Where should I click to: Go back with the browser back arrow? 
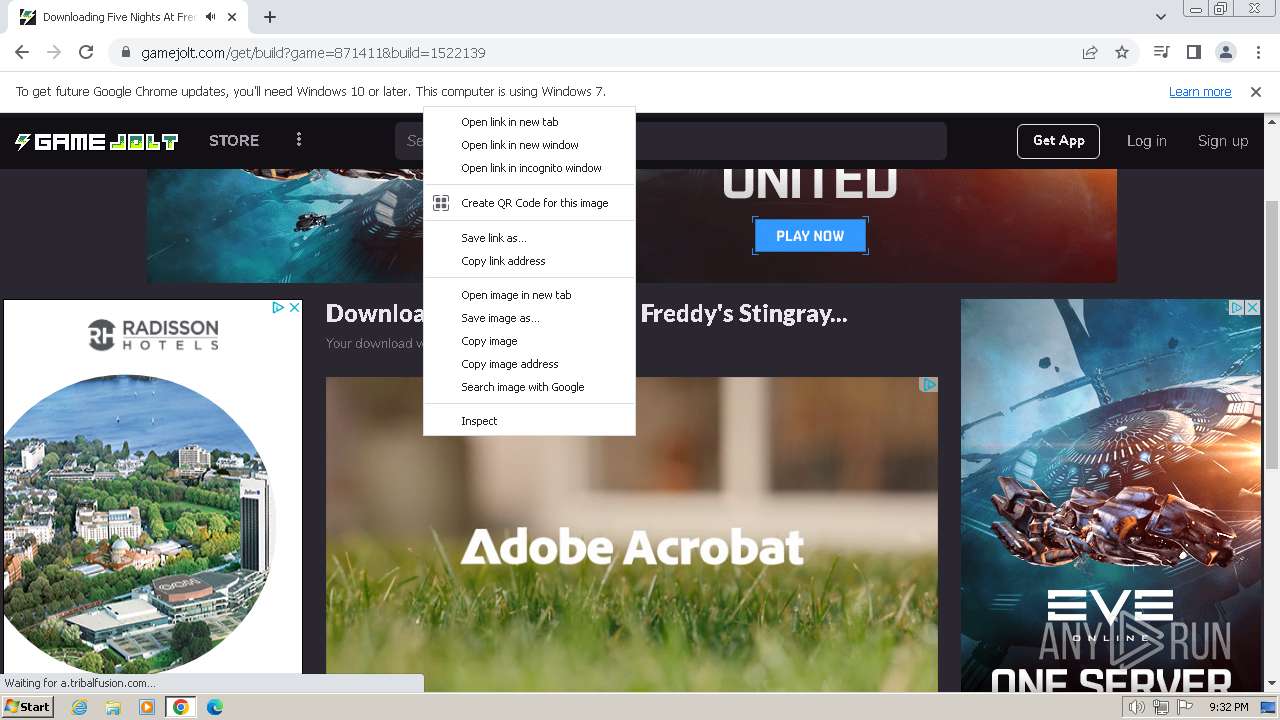pyautogui.click(x=22, y=52)
